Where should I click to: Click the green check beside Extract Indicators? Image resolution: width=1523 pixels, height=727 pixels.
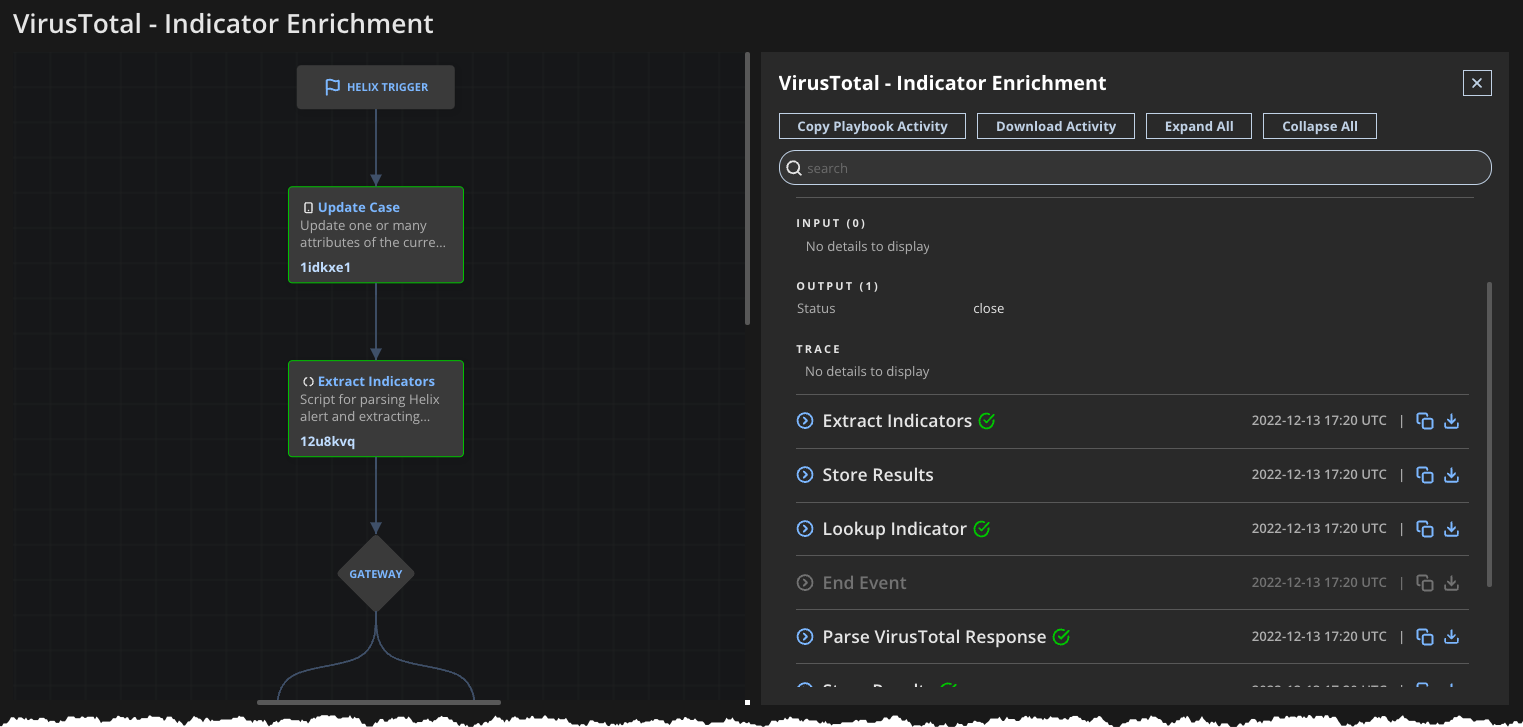pyautogui.click(x=987, y=421)
